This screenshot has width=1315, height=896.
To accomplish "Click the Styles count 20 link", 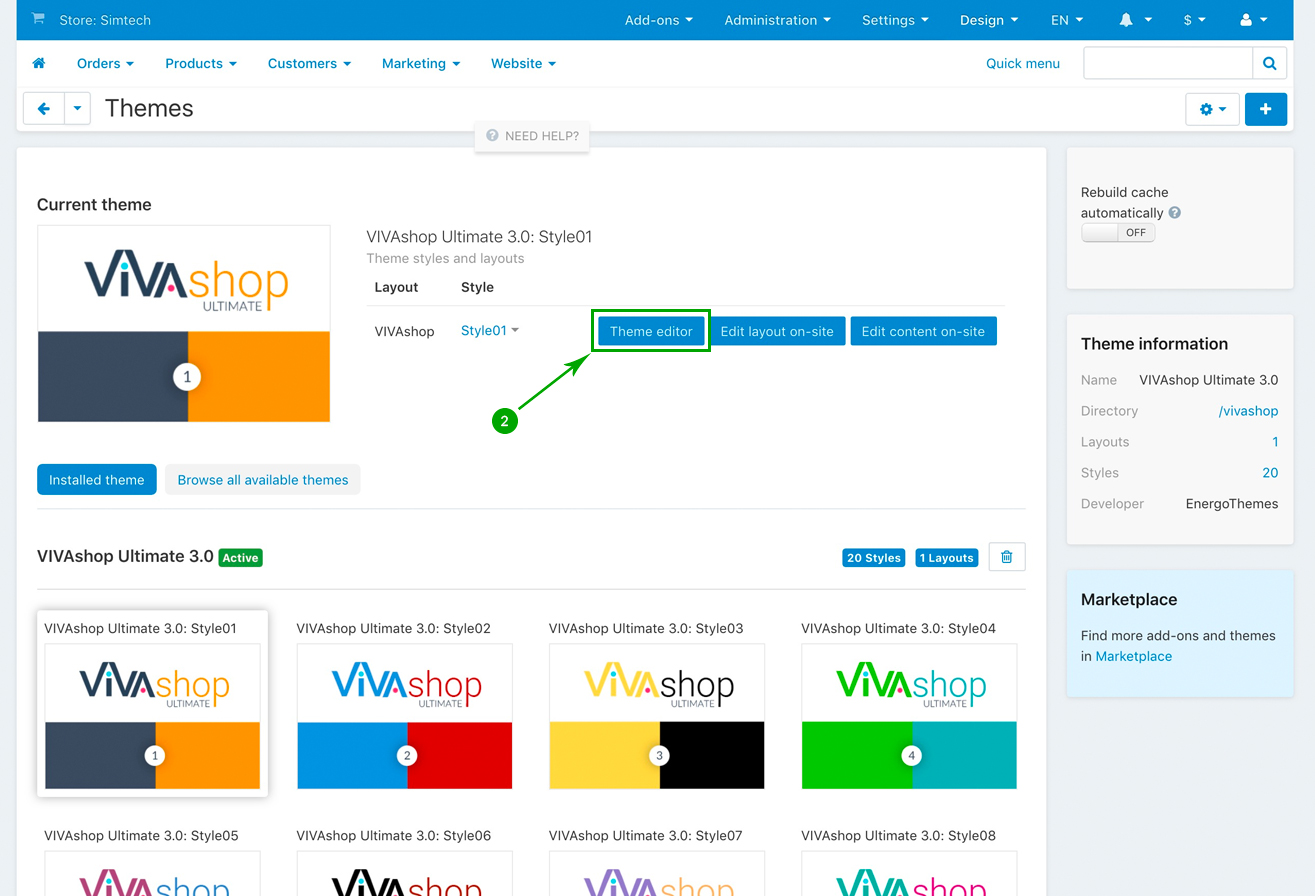I will (1270, 473).
